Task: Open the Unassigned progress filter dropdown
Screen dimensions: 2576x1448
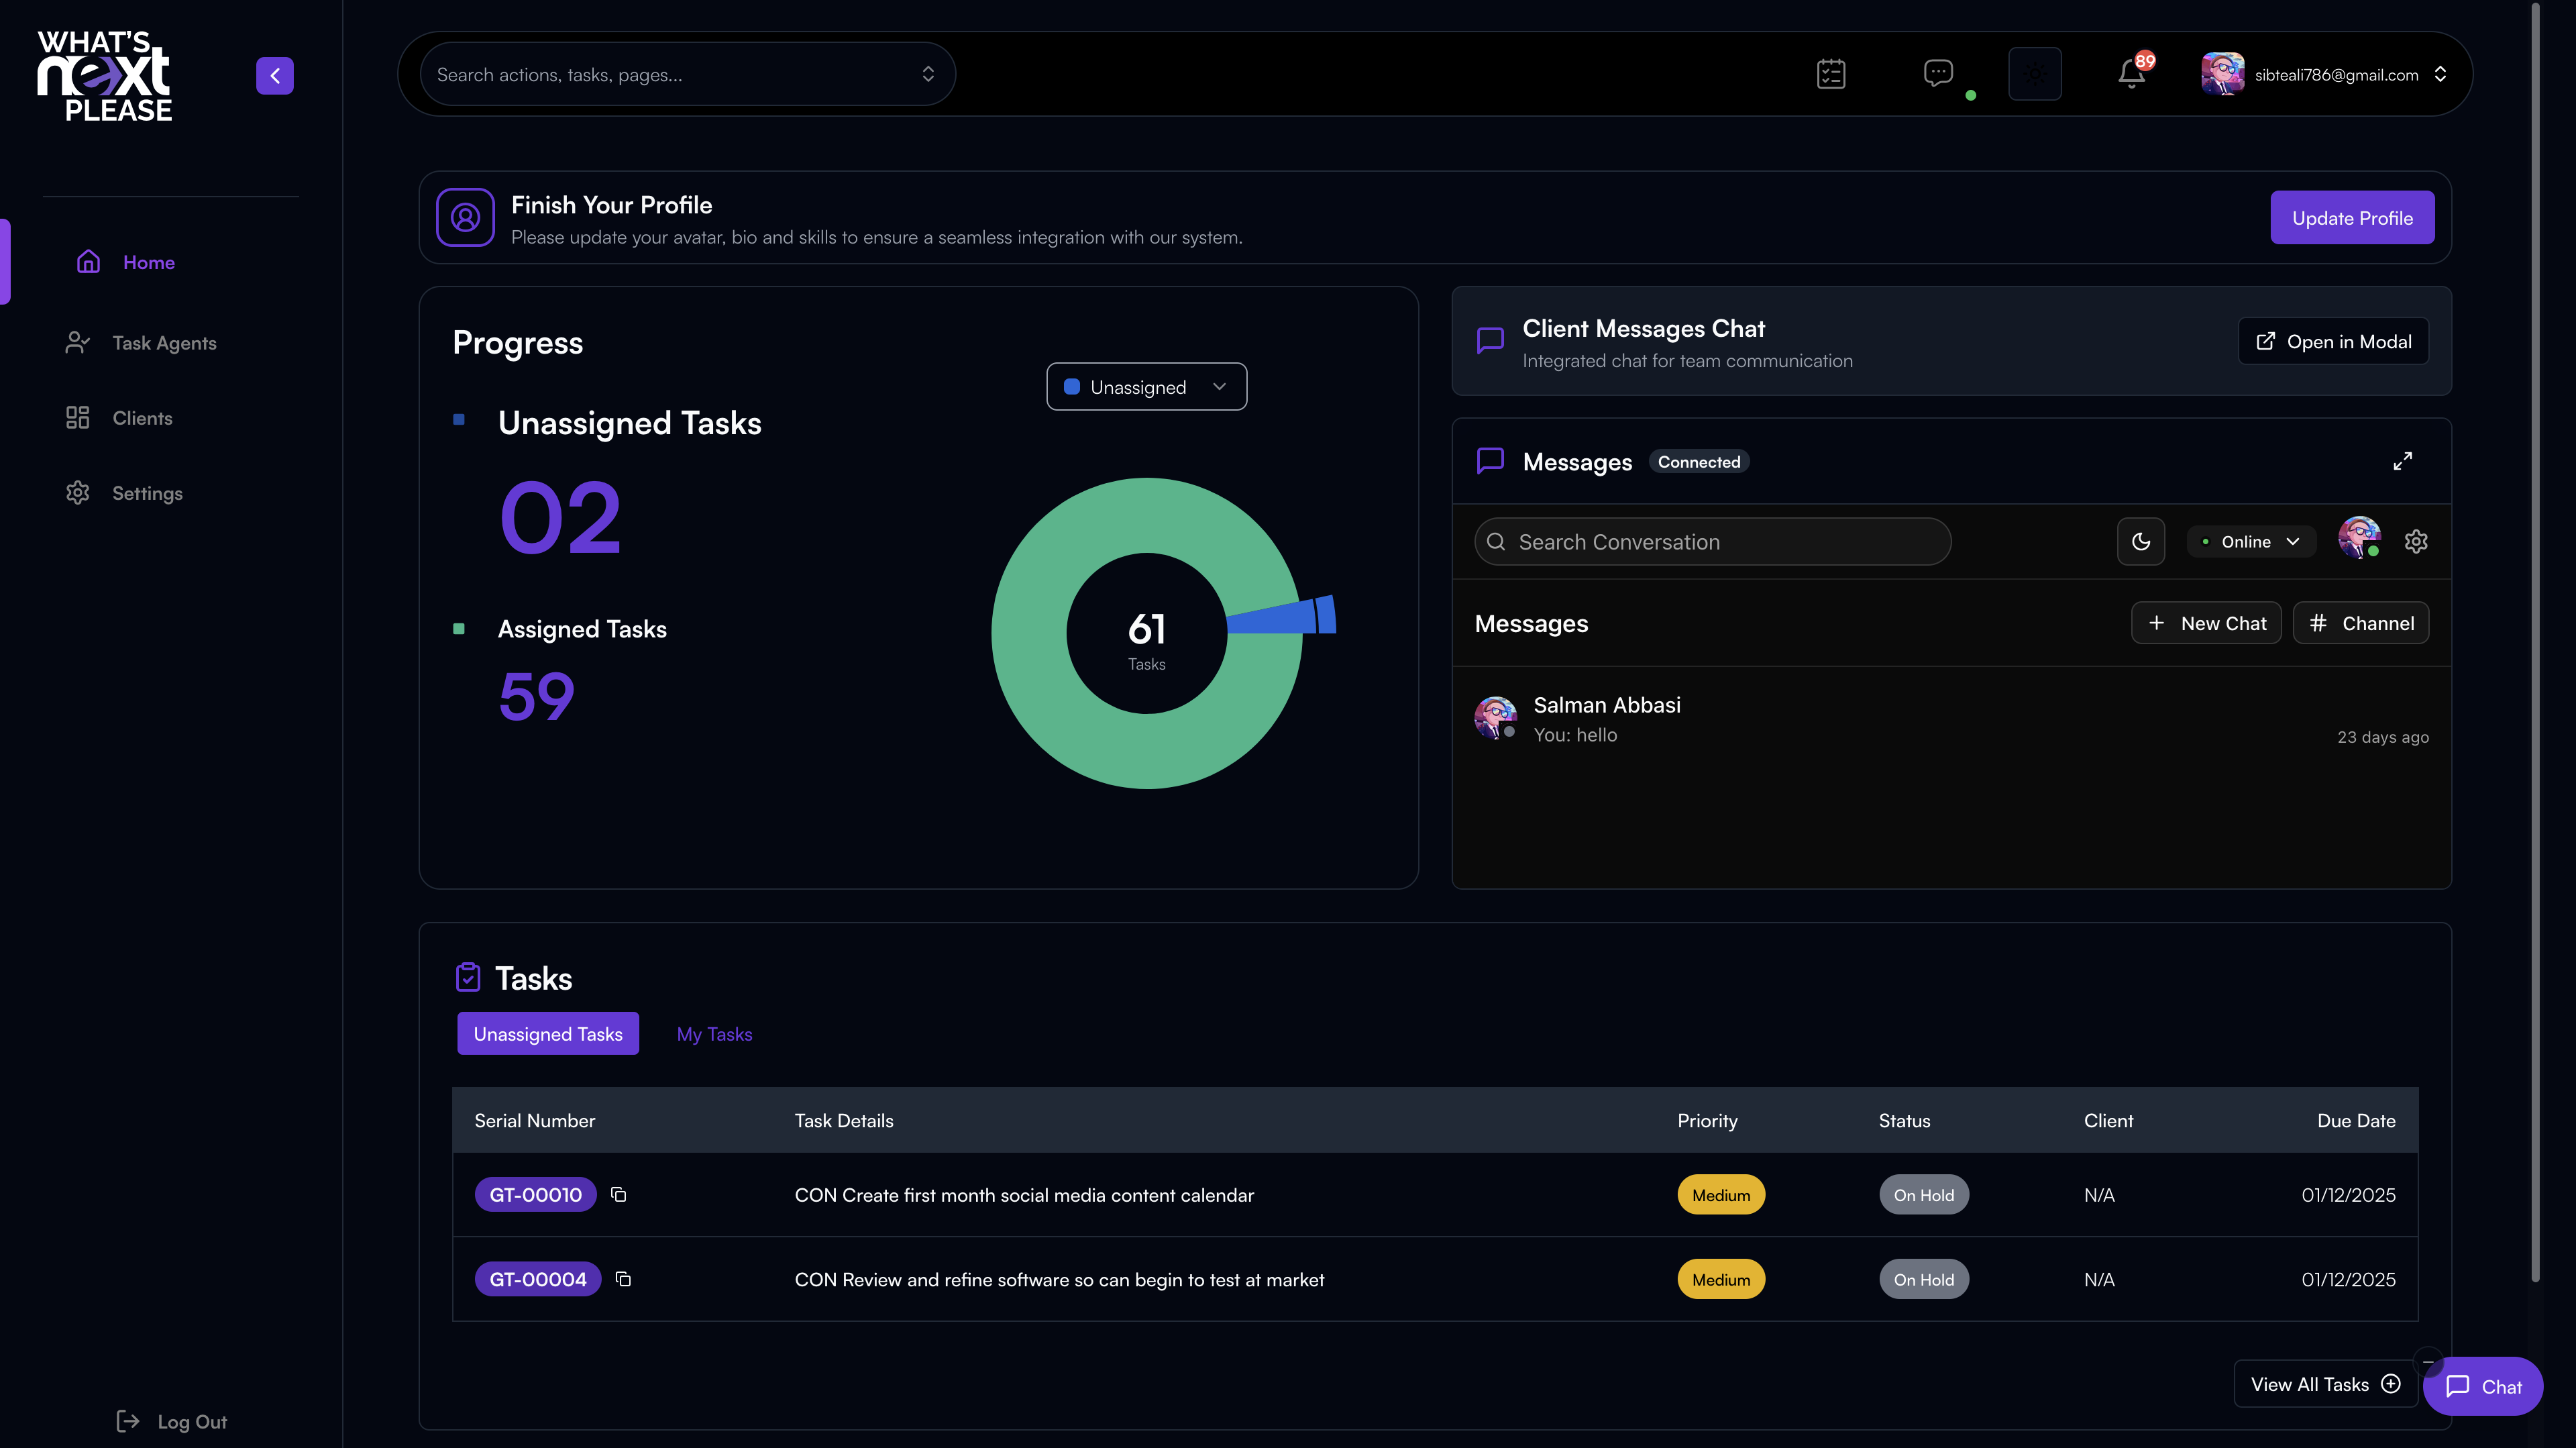Action: click(1146, 387)
